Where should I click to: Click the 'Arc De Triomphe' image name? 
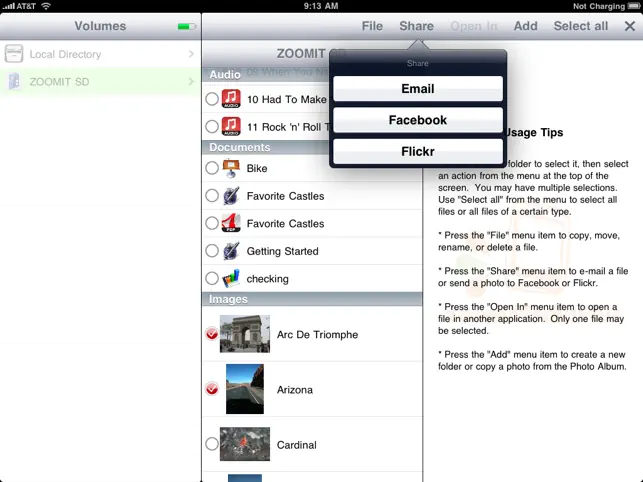pos(317,335)
